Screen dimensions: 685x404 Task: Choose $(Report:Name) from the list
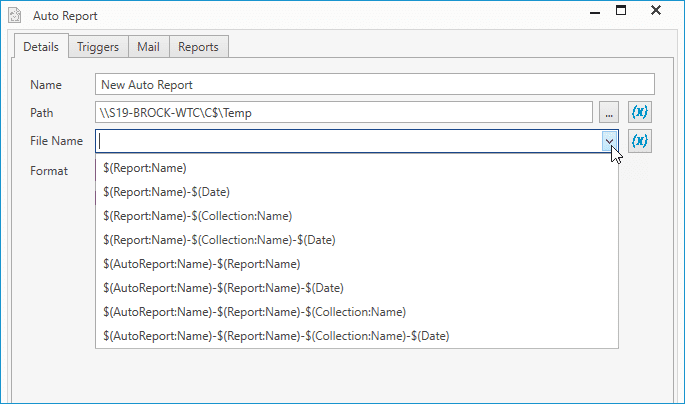356,168
